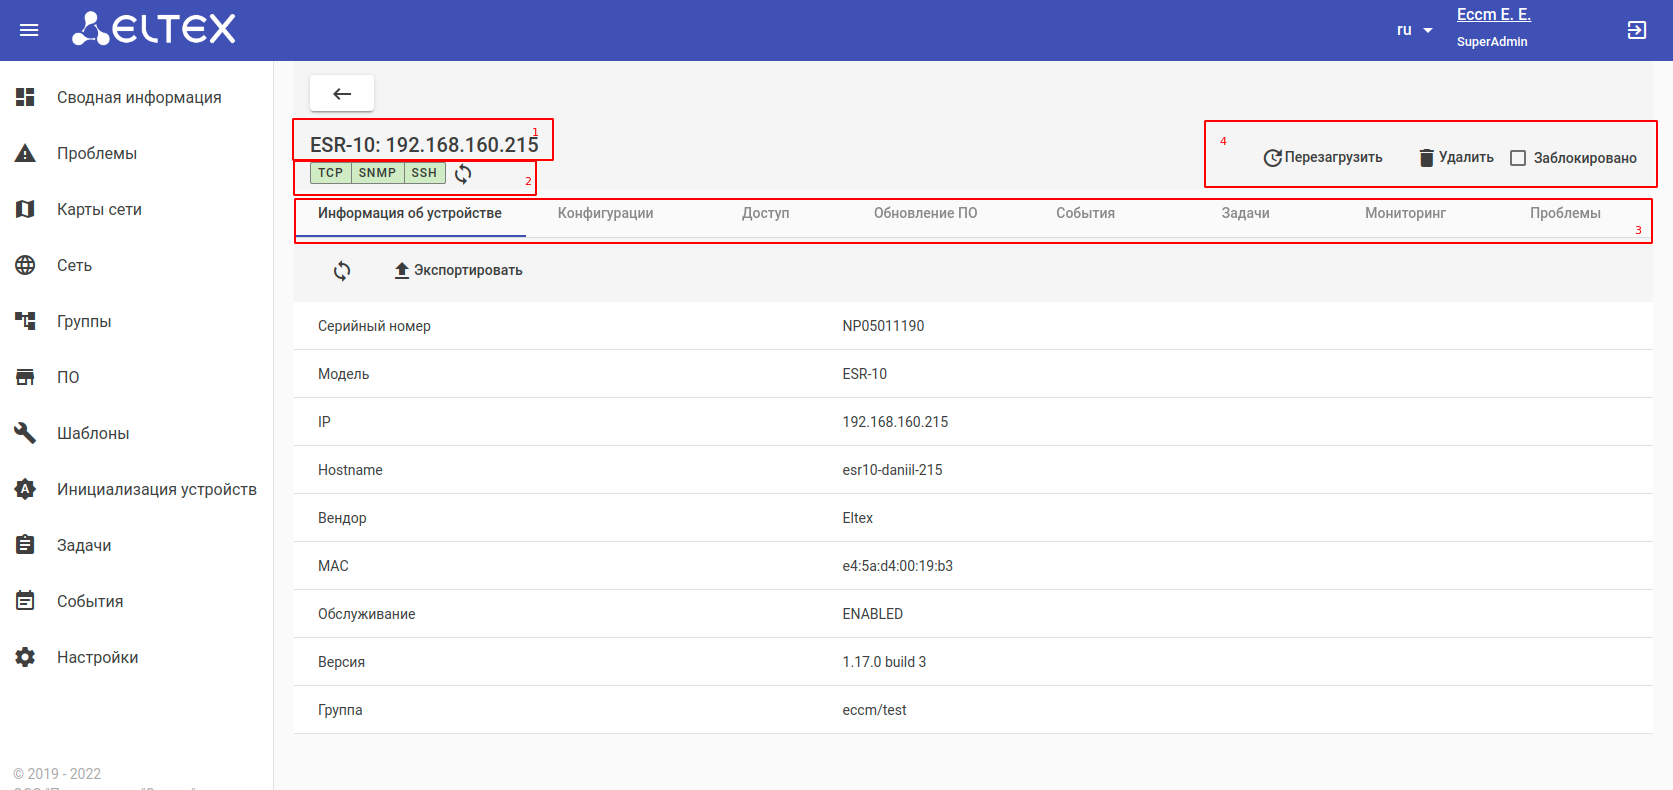This screenshot has height=790, width=1673.
Task: Open the hamburger navigation menu
Action: (x=29, y=30)
